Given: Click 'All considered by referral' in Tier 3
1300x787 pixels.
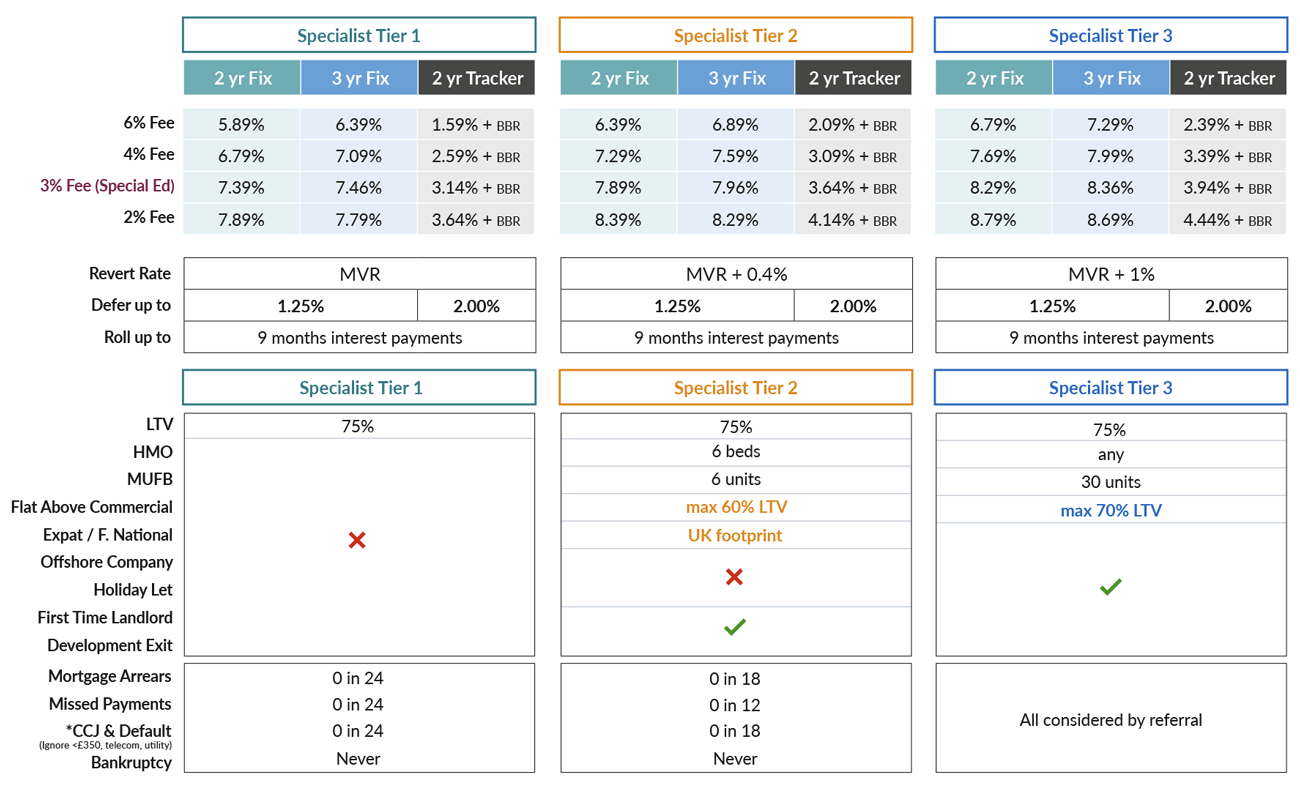Looking at the screenshot, I should pyautogui.click(x=1110, y=719).
